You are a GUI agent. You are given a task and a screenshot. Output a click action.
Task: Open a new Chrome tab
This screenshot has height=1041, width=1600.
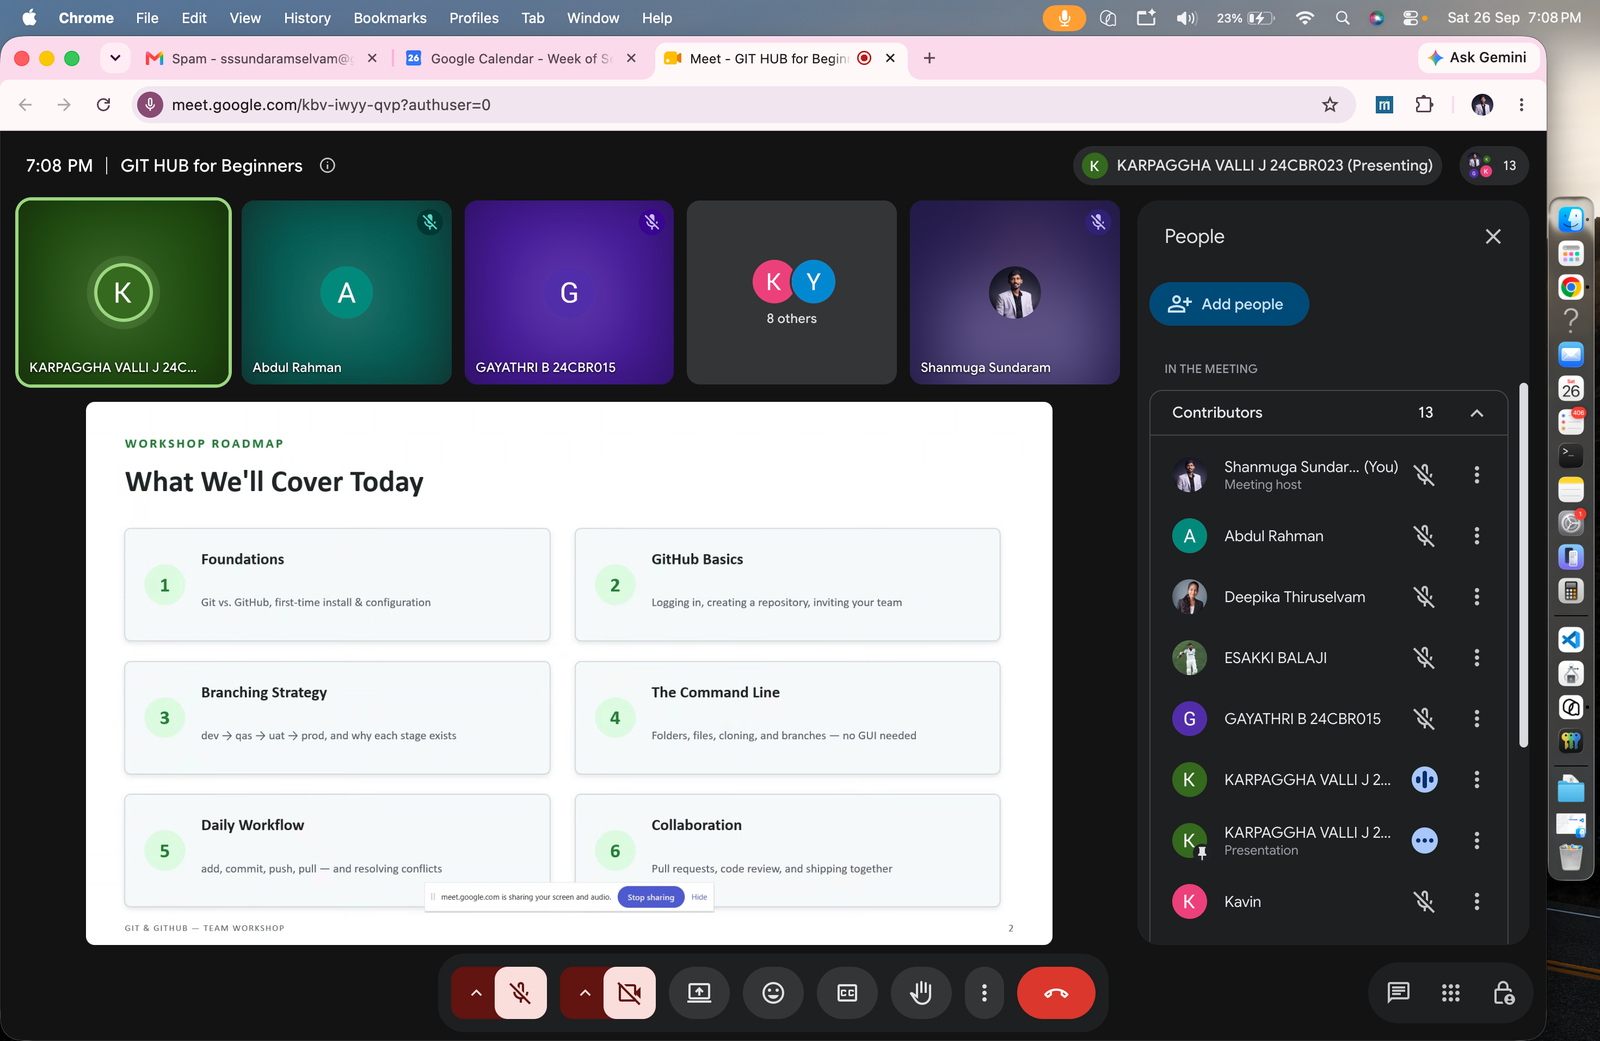pos(929,58)
